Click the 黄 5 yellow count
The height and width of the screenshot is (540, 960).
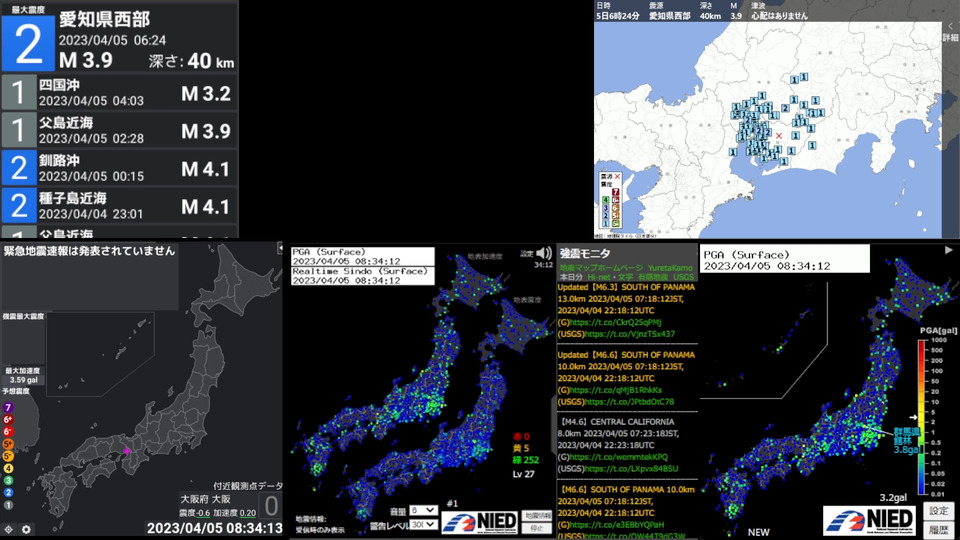521,448
